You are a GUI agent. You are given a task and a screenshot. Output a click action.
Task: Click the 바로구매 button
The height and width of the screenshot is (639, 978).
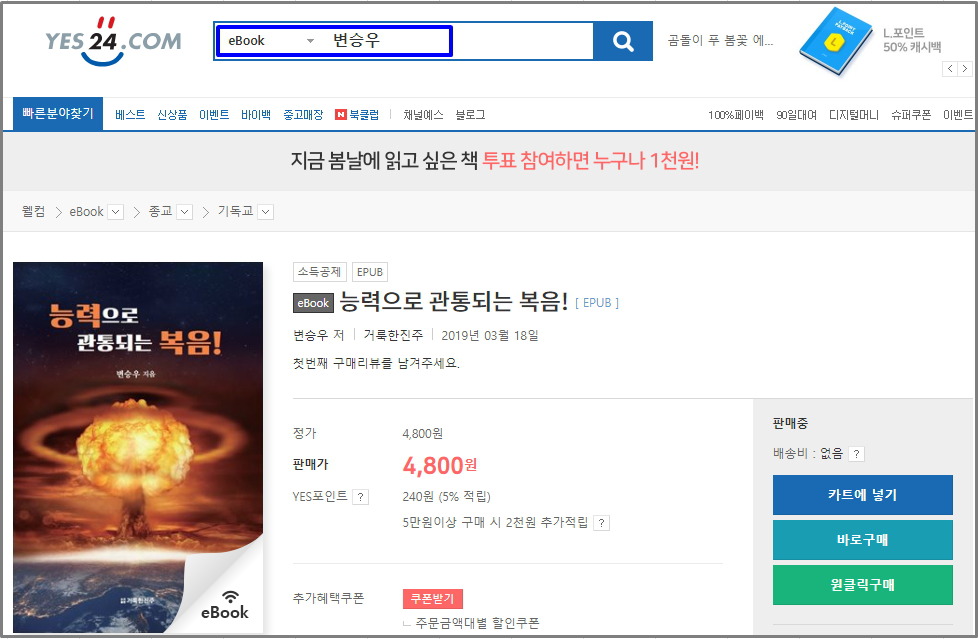click(863, 540)
